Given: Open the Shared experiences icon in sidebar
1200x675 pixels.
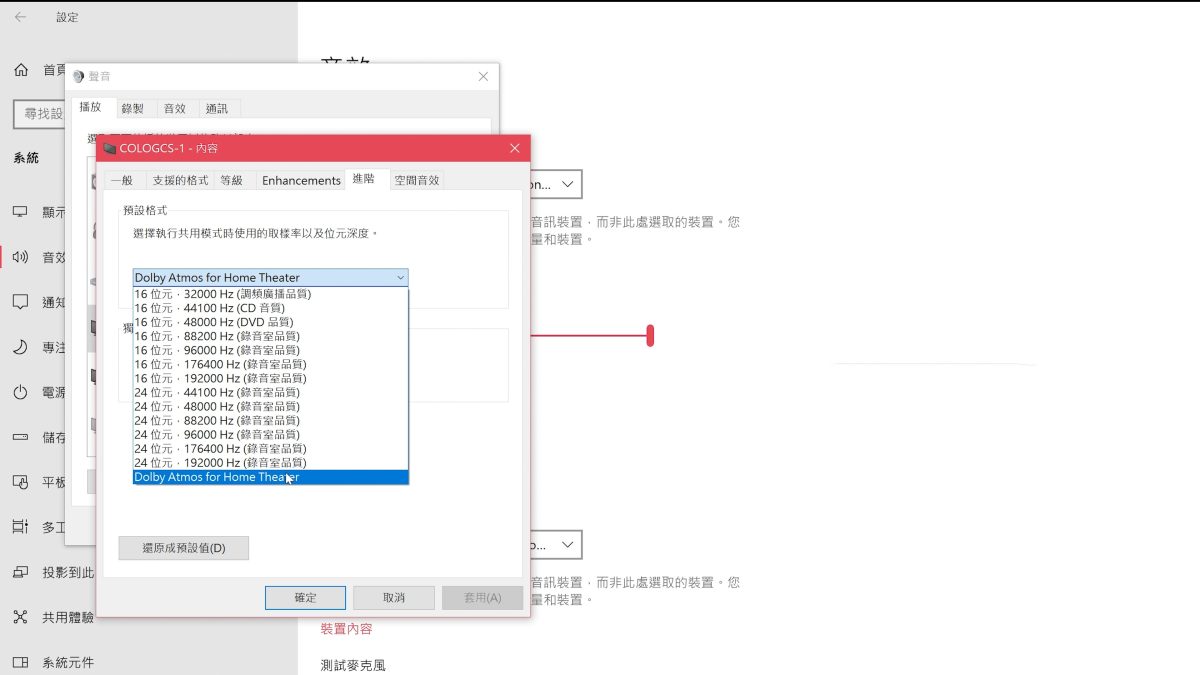Looking at the screenshot, I should pyautogui.click(x=20, y=617).
